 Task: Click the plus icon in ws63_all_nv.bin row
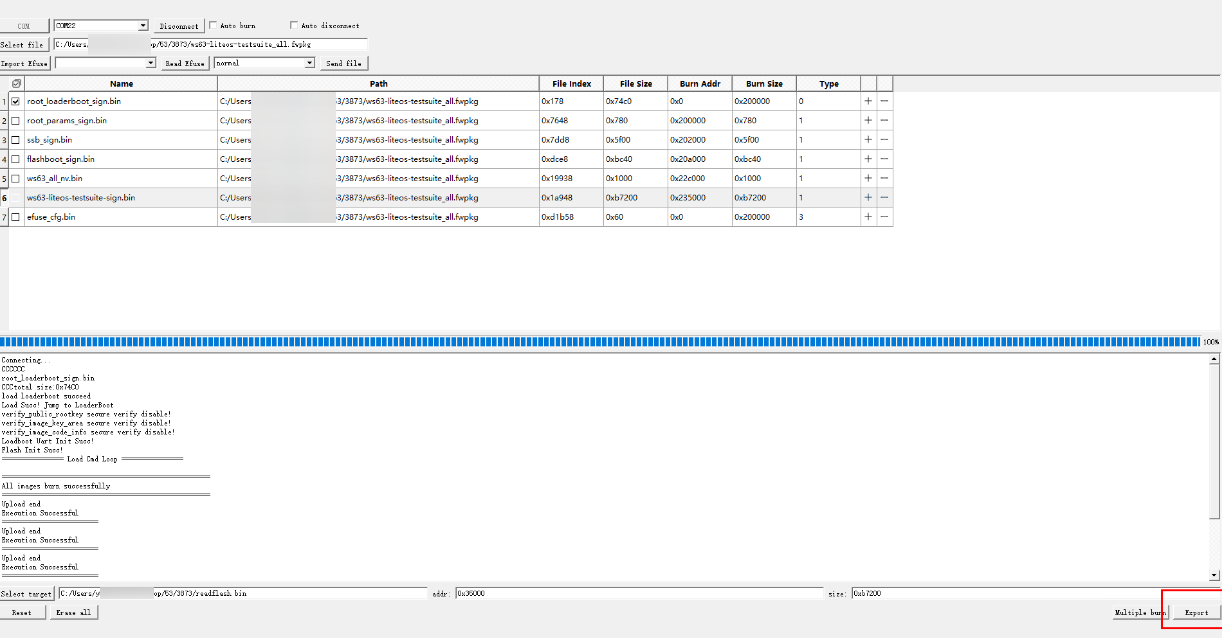click(x=868, y=178)
